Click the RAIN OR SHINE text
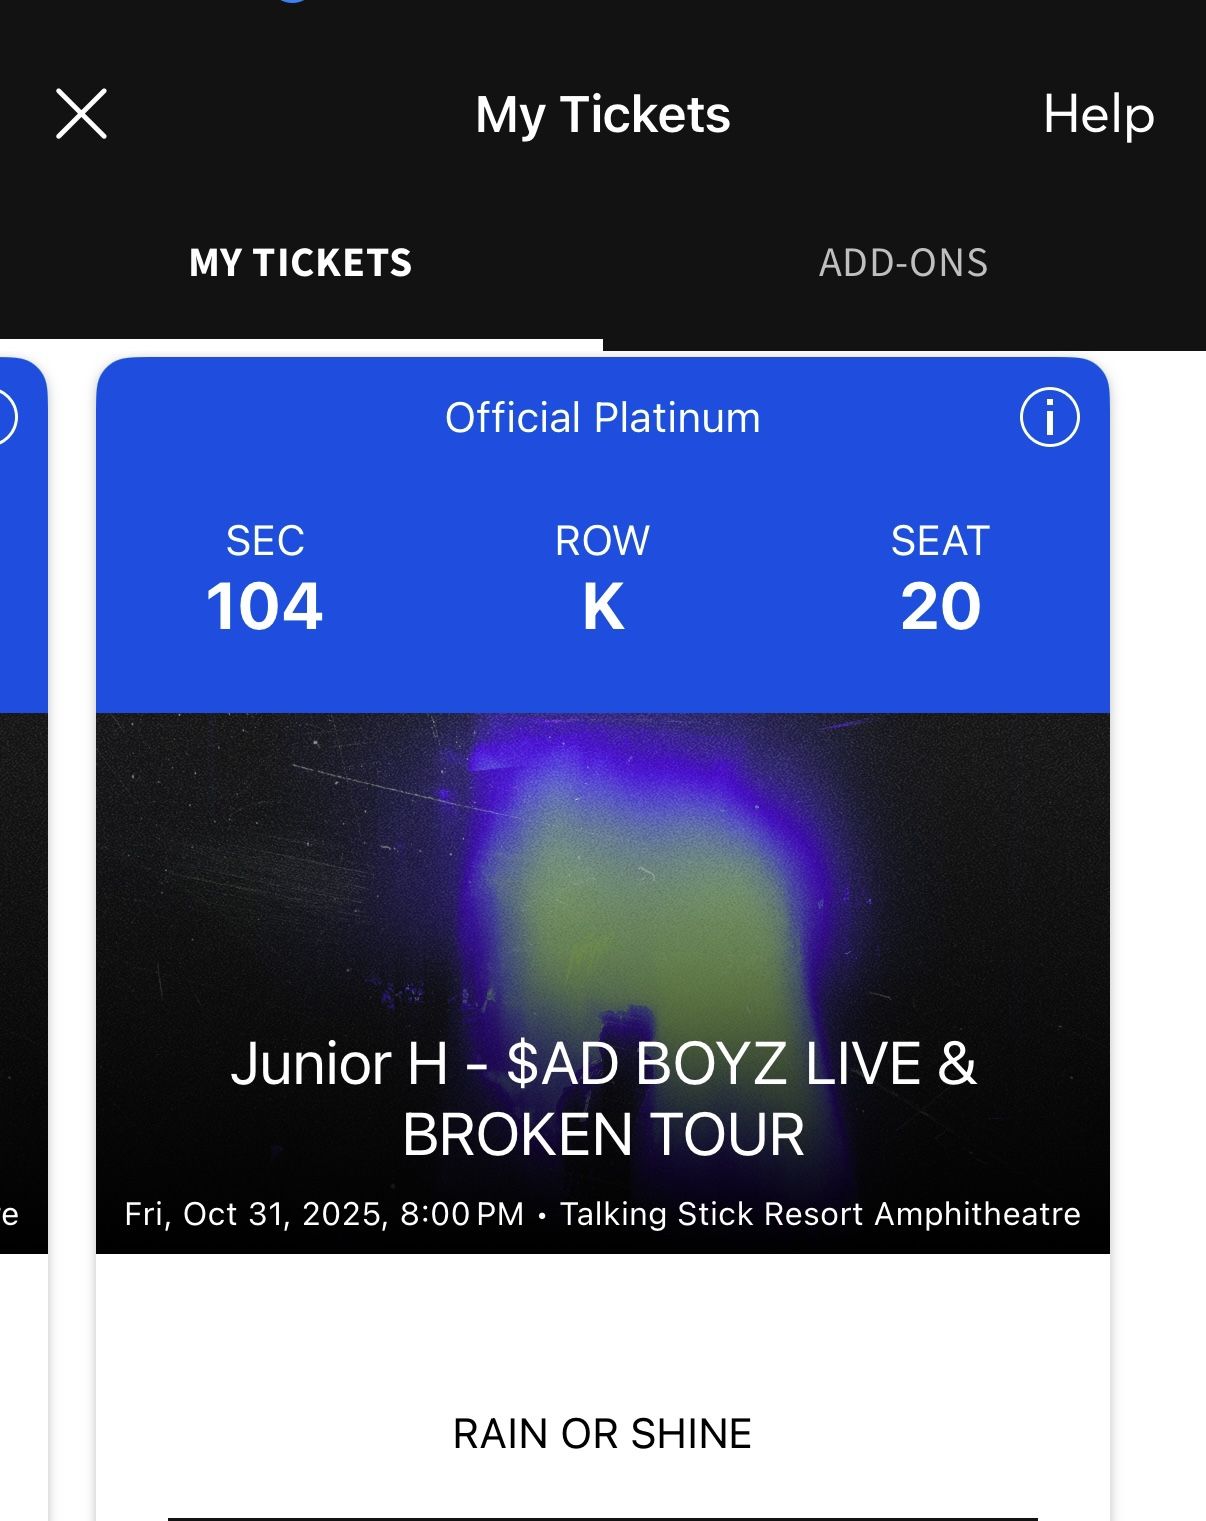The height and width of the screenshot is (1521, 1206). (602, 1433)
